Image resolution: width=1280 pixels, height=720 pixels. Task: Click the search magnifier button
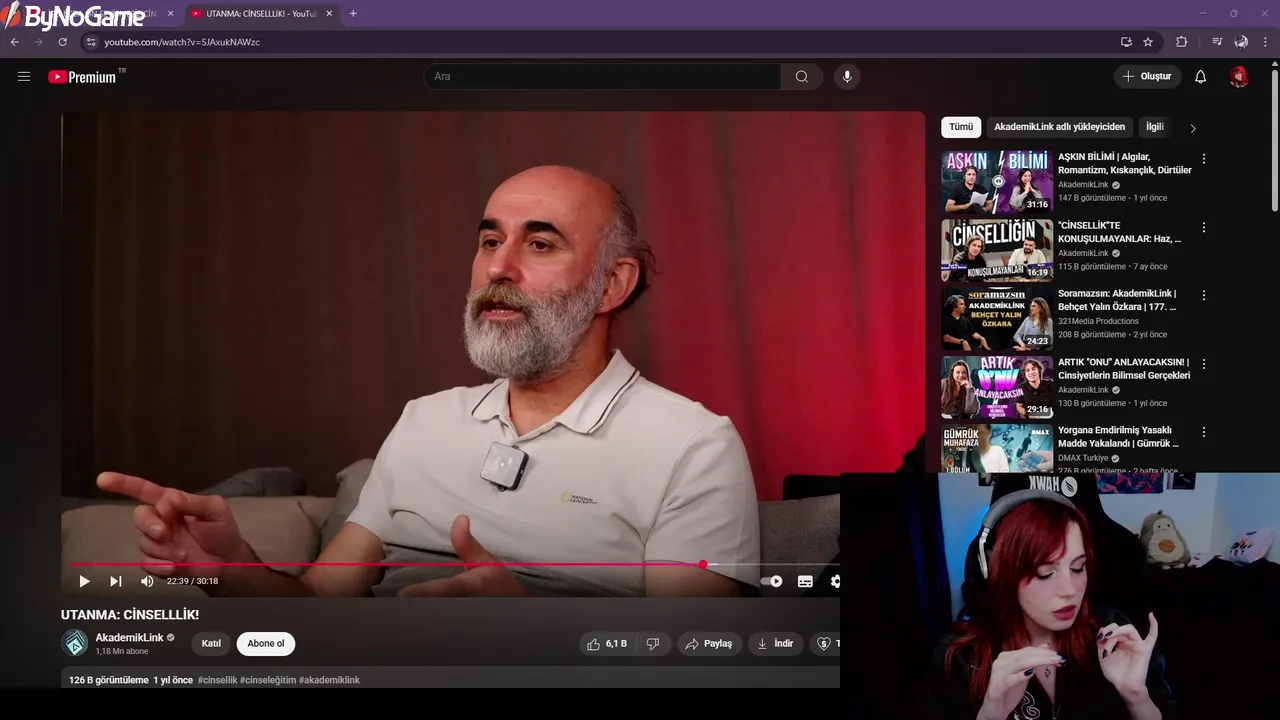coord(802,77)
